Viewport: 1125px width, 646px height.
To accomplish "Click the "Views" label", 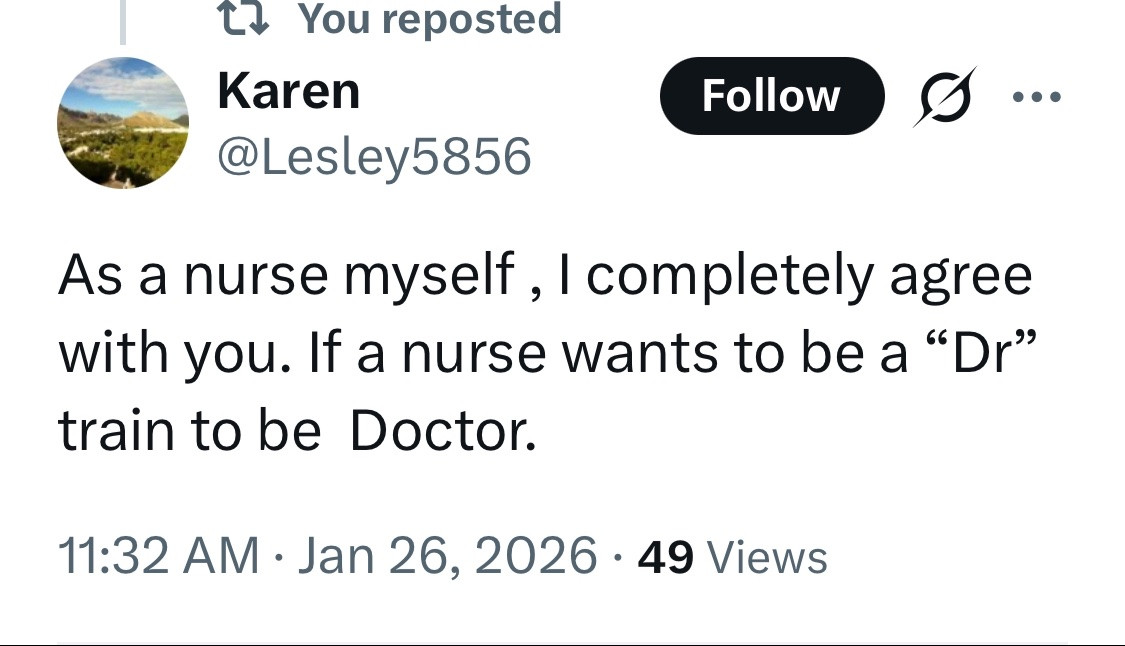I will (767, 557).
